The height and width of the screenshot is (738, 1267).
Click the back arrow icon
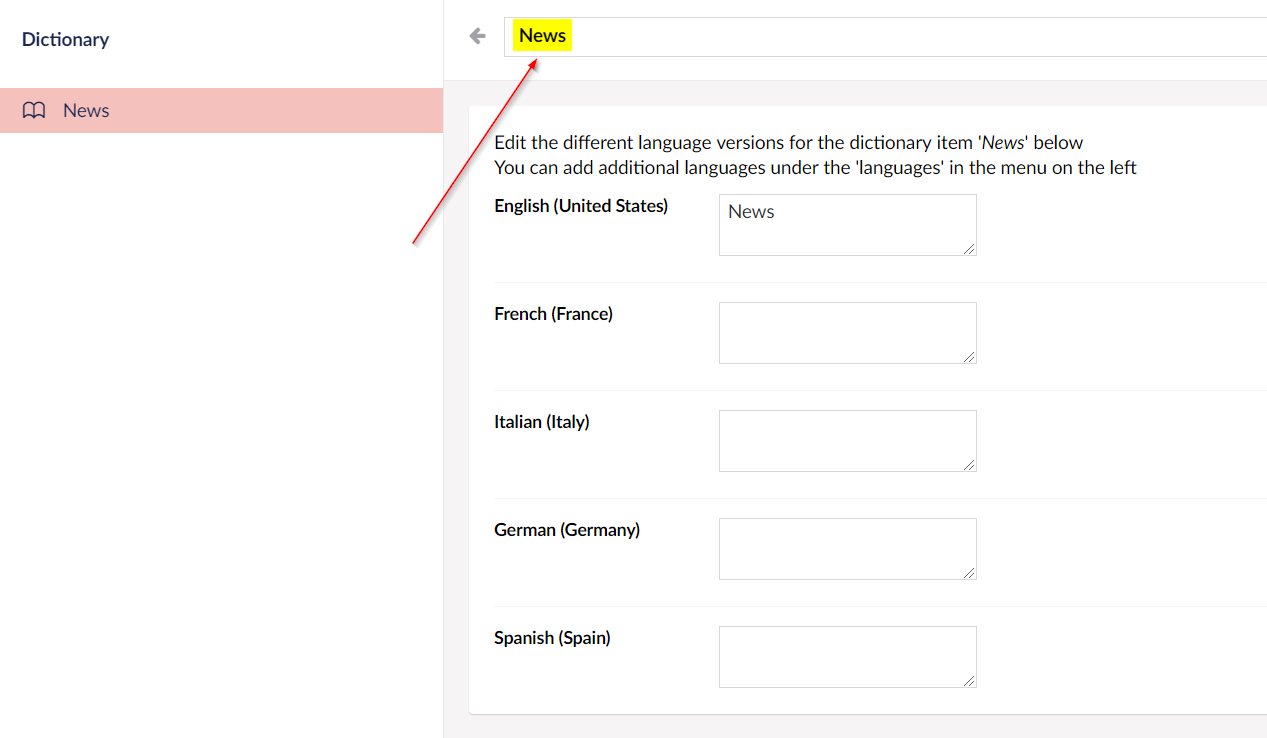pos(478,36)
